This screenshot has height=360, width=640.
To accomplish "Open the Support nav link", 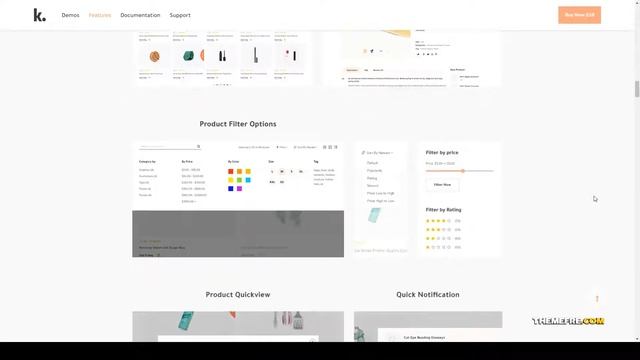I will (180, 15).
